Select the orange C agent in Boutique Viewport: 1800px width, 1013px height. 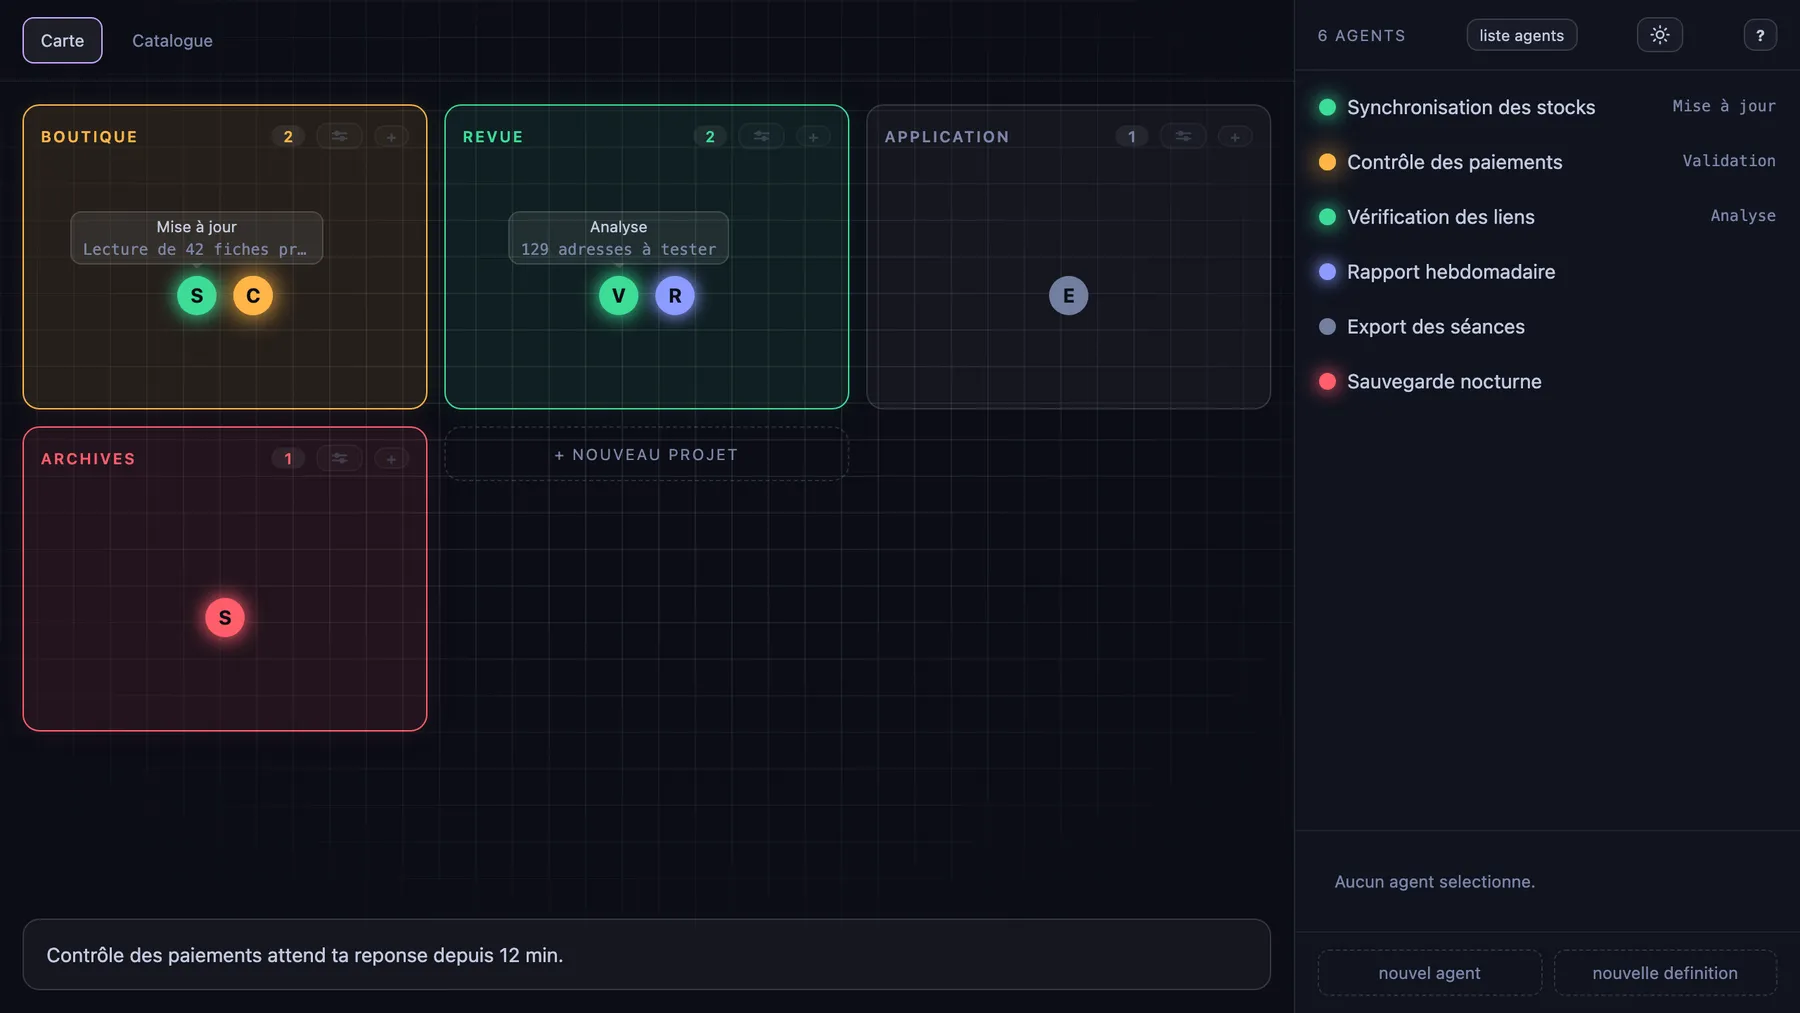(253, 296)
